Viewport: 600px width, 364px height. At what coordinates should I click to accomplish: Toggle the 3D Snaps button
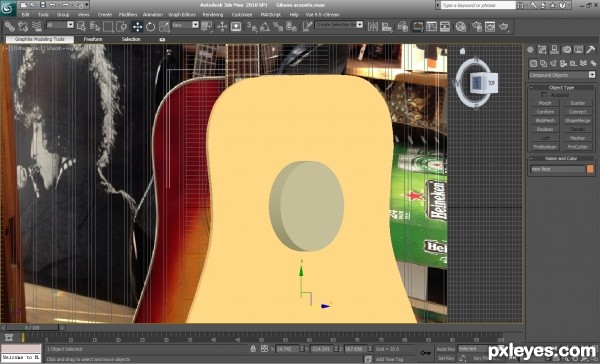pos(251,26)
